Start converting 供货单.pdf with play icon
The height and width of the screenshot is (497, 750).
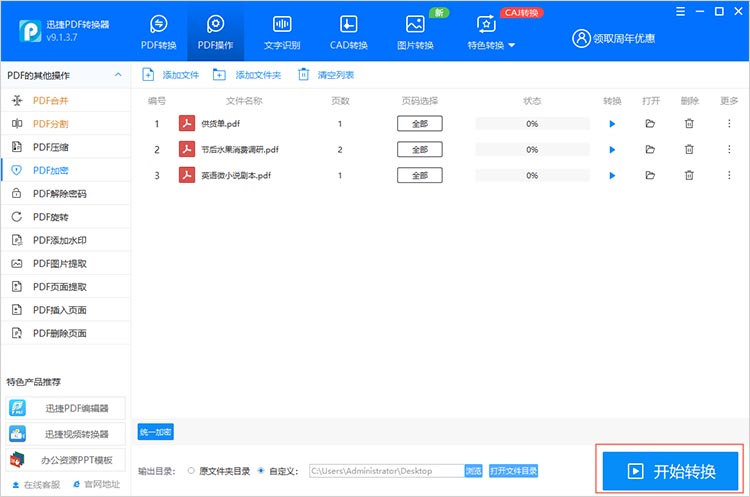pyautogui.click(x=612, y=124)
